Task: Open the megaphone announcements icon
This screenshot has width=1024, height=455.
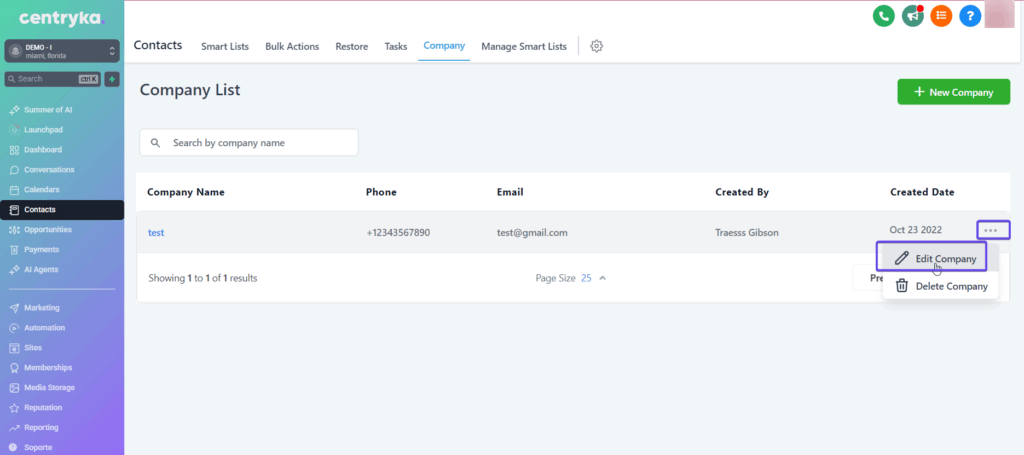Action: click(x=912, y=16)
